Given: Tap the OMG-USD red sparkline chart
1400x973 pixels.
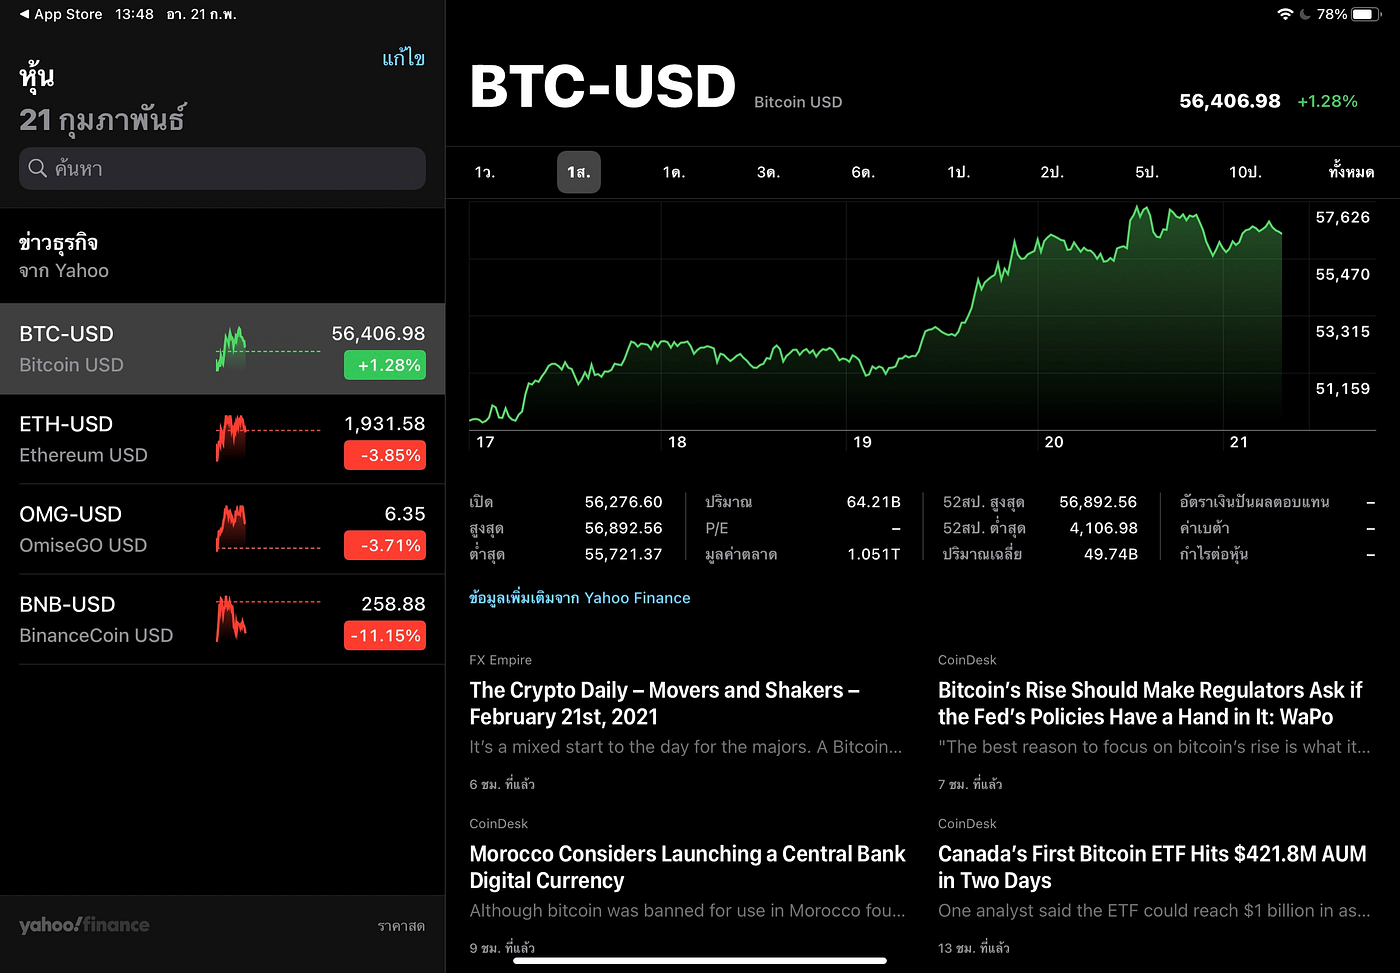Looking at the screenshot, I should 268,528.
